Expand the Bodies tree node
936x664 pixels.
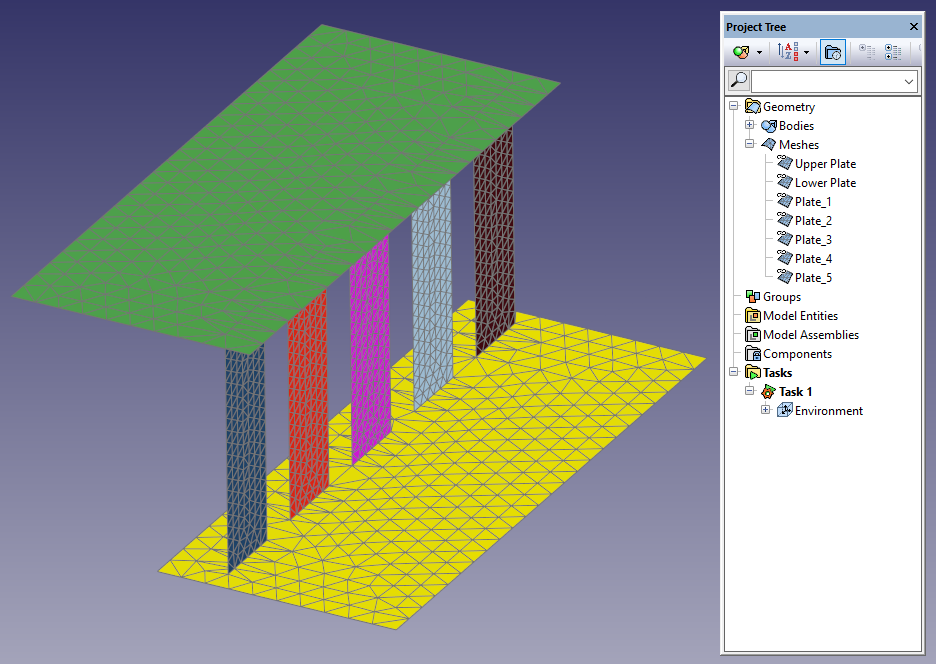pyautogui.click(x=750, y=126)
